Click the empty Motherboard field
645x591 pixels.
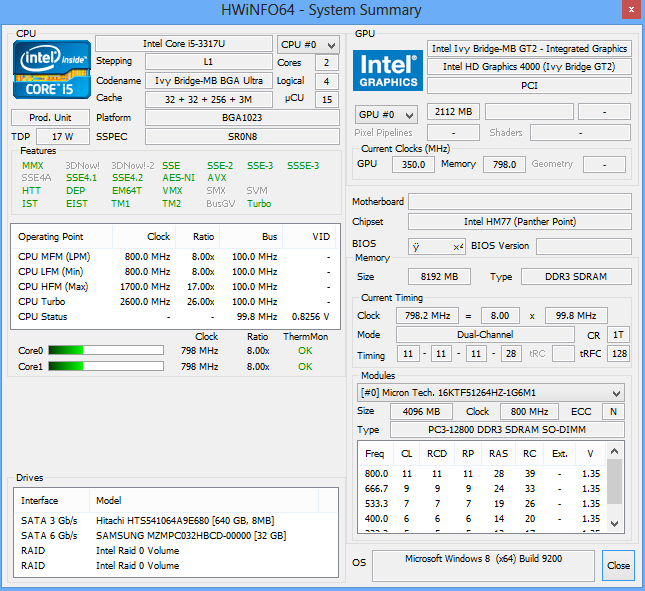click(x=520, y=202)
